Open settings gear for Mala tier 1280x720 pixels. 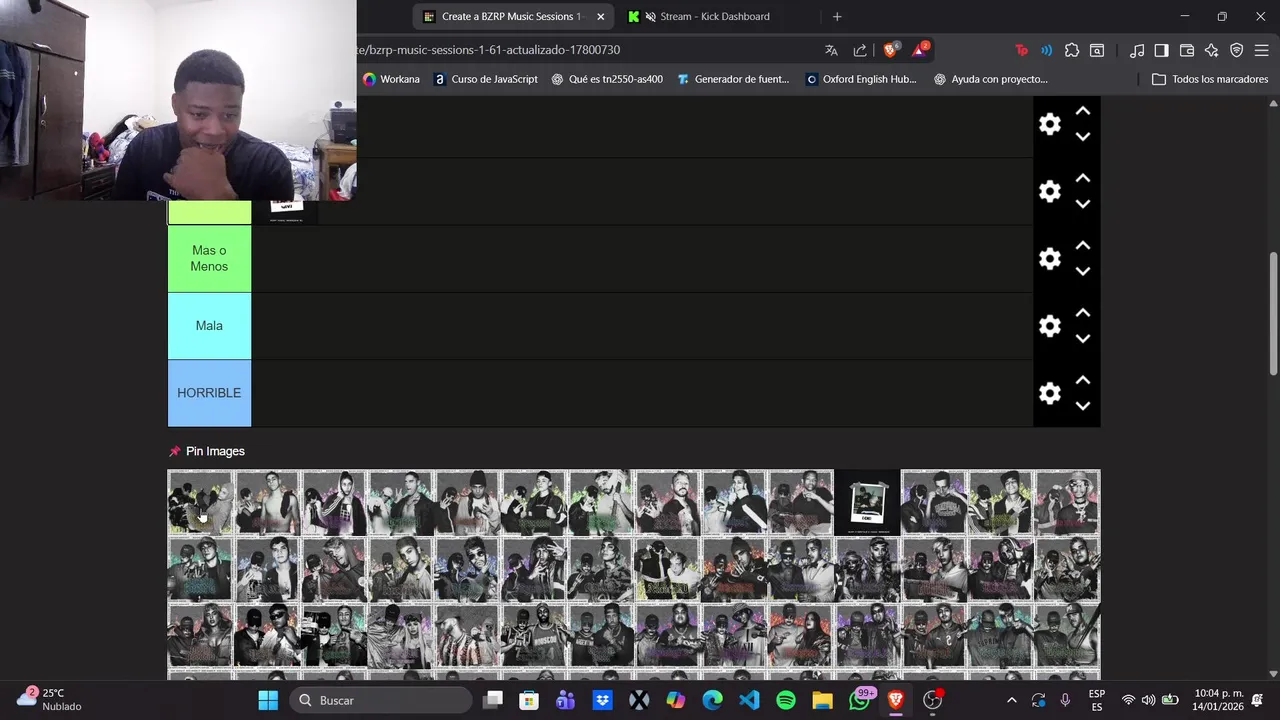1049,326
